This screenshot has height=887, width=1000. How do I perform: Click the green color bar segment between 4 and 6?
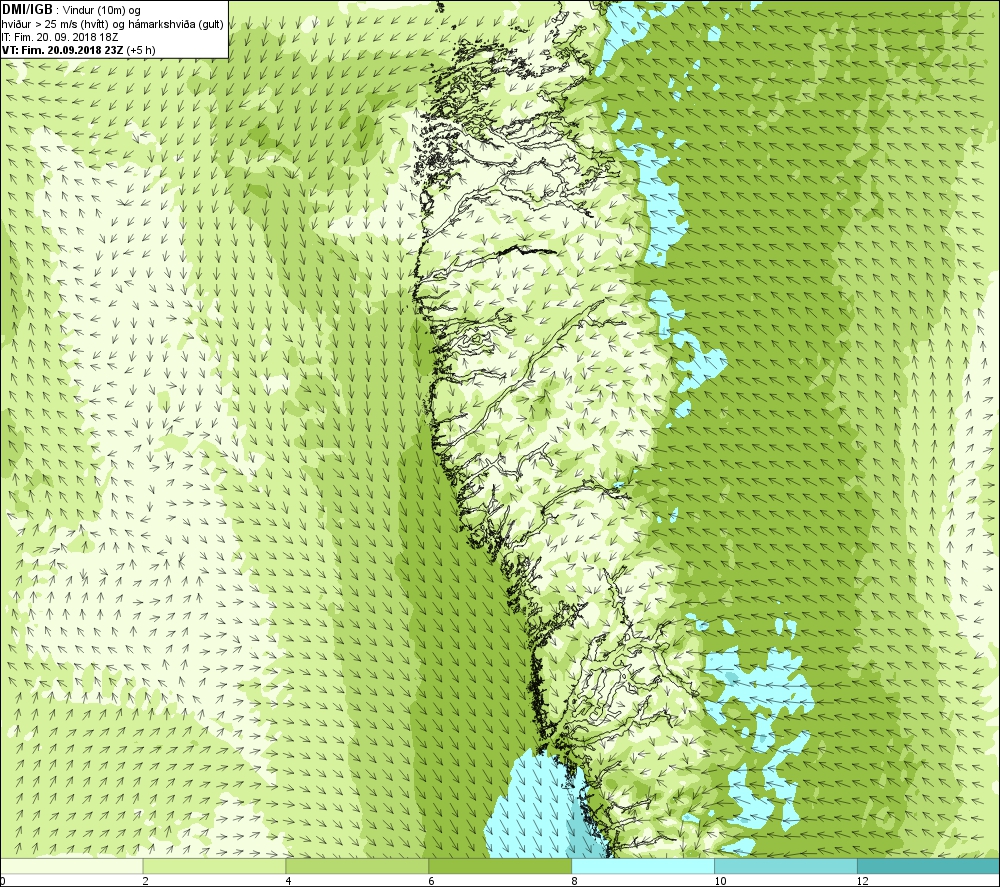tap(357, 866)
